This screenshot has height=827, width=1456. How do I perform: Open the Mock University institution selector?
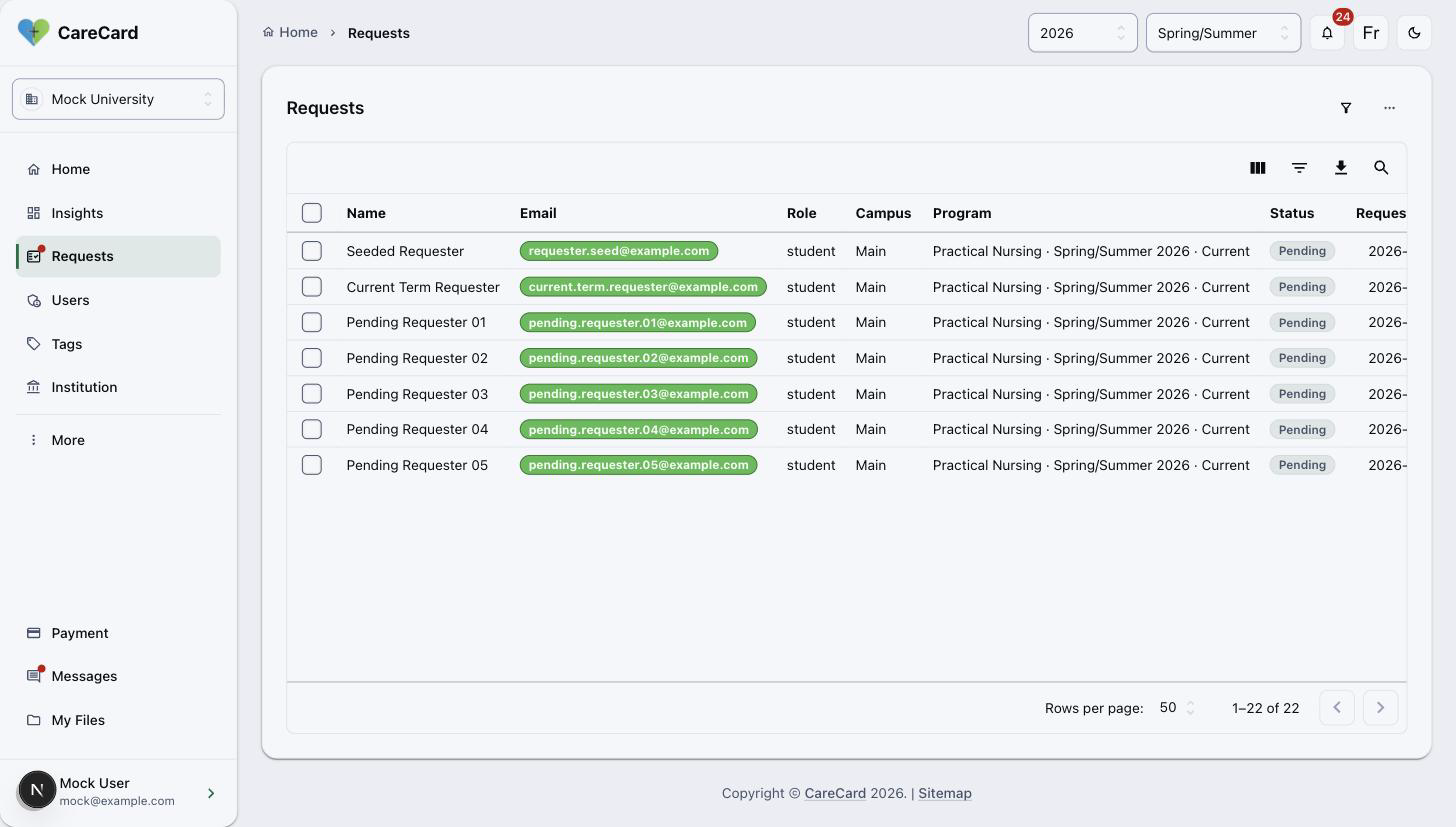[x=118, y=99]
